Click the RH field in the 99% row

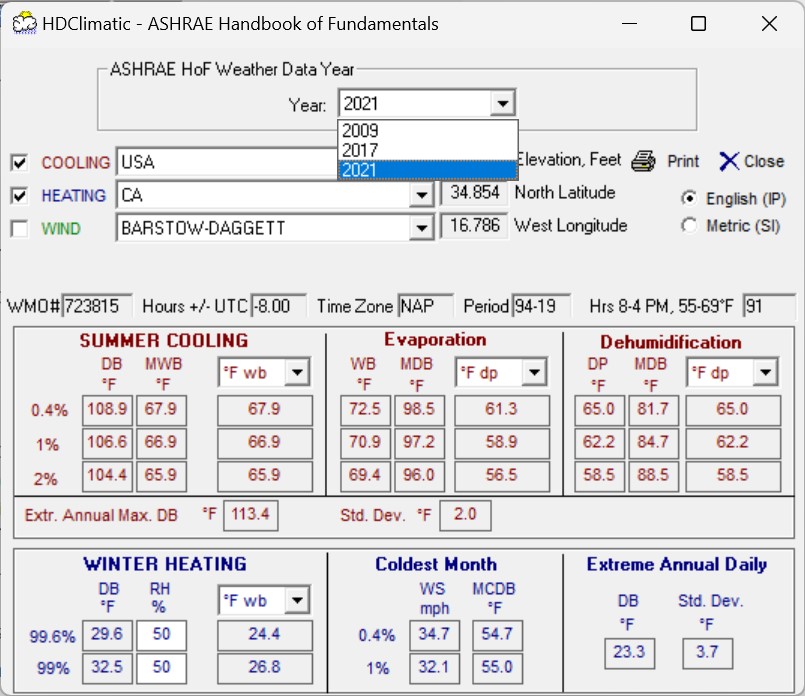161,667
